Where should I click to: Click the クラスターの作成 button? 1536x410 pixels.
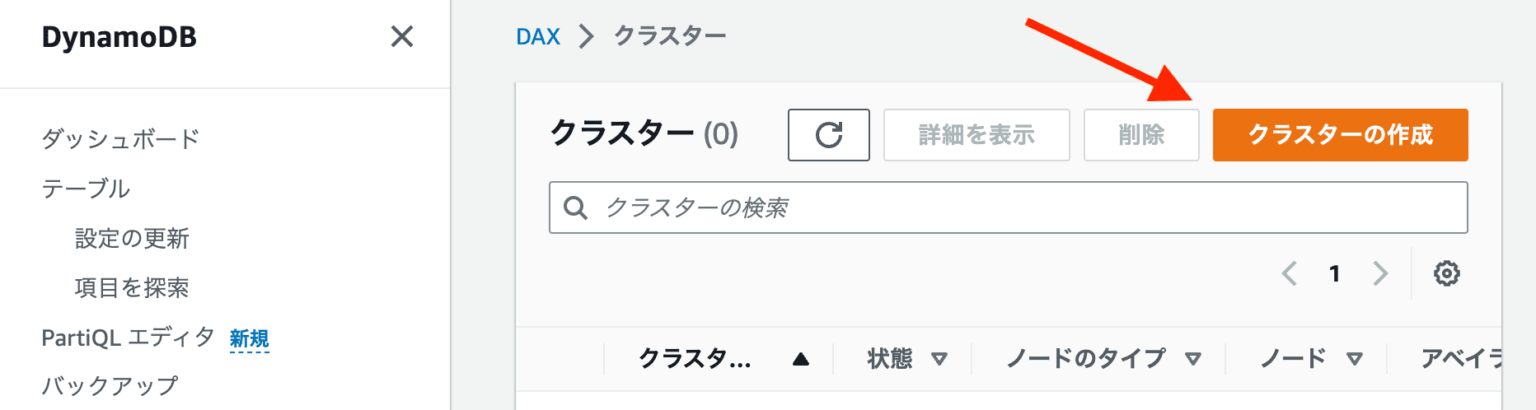(x=1340, y=135)
